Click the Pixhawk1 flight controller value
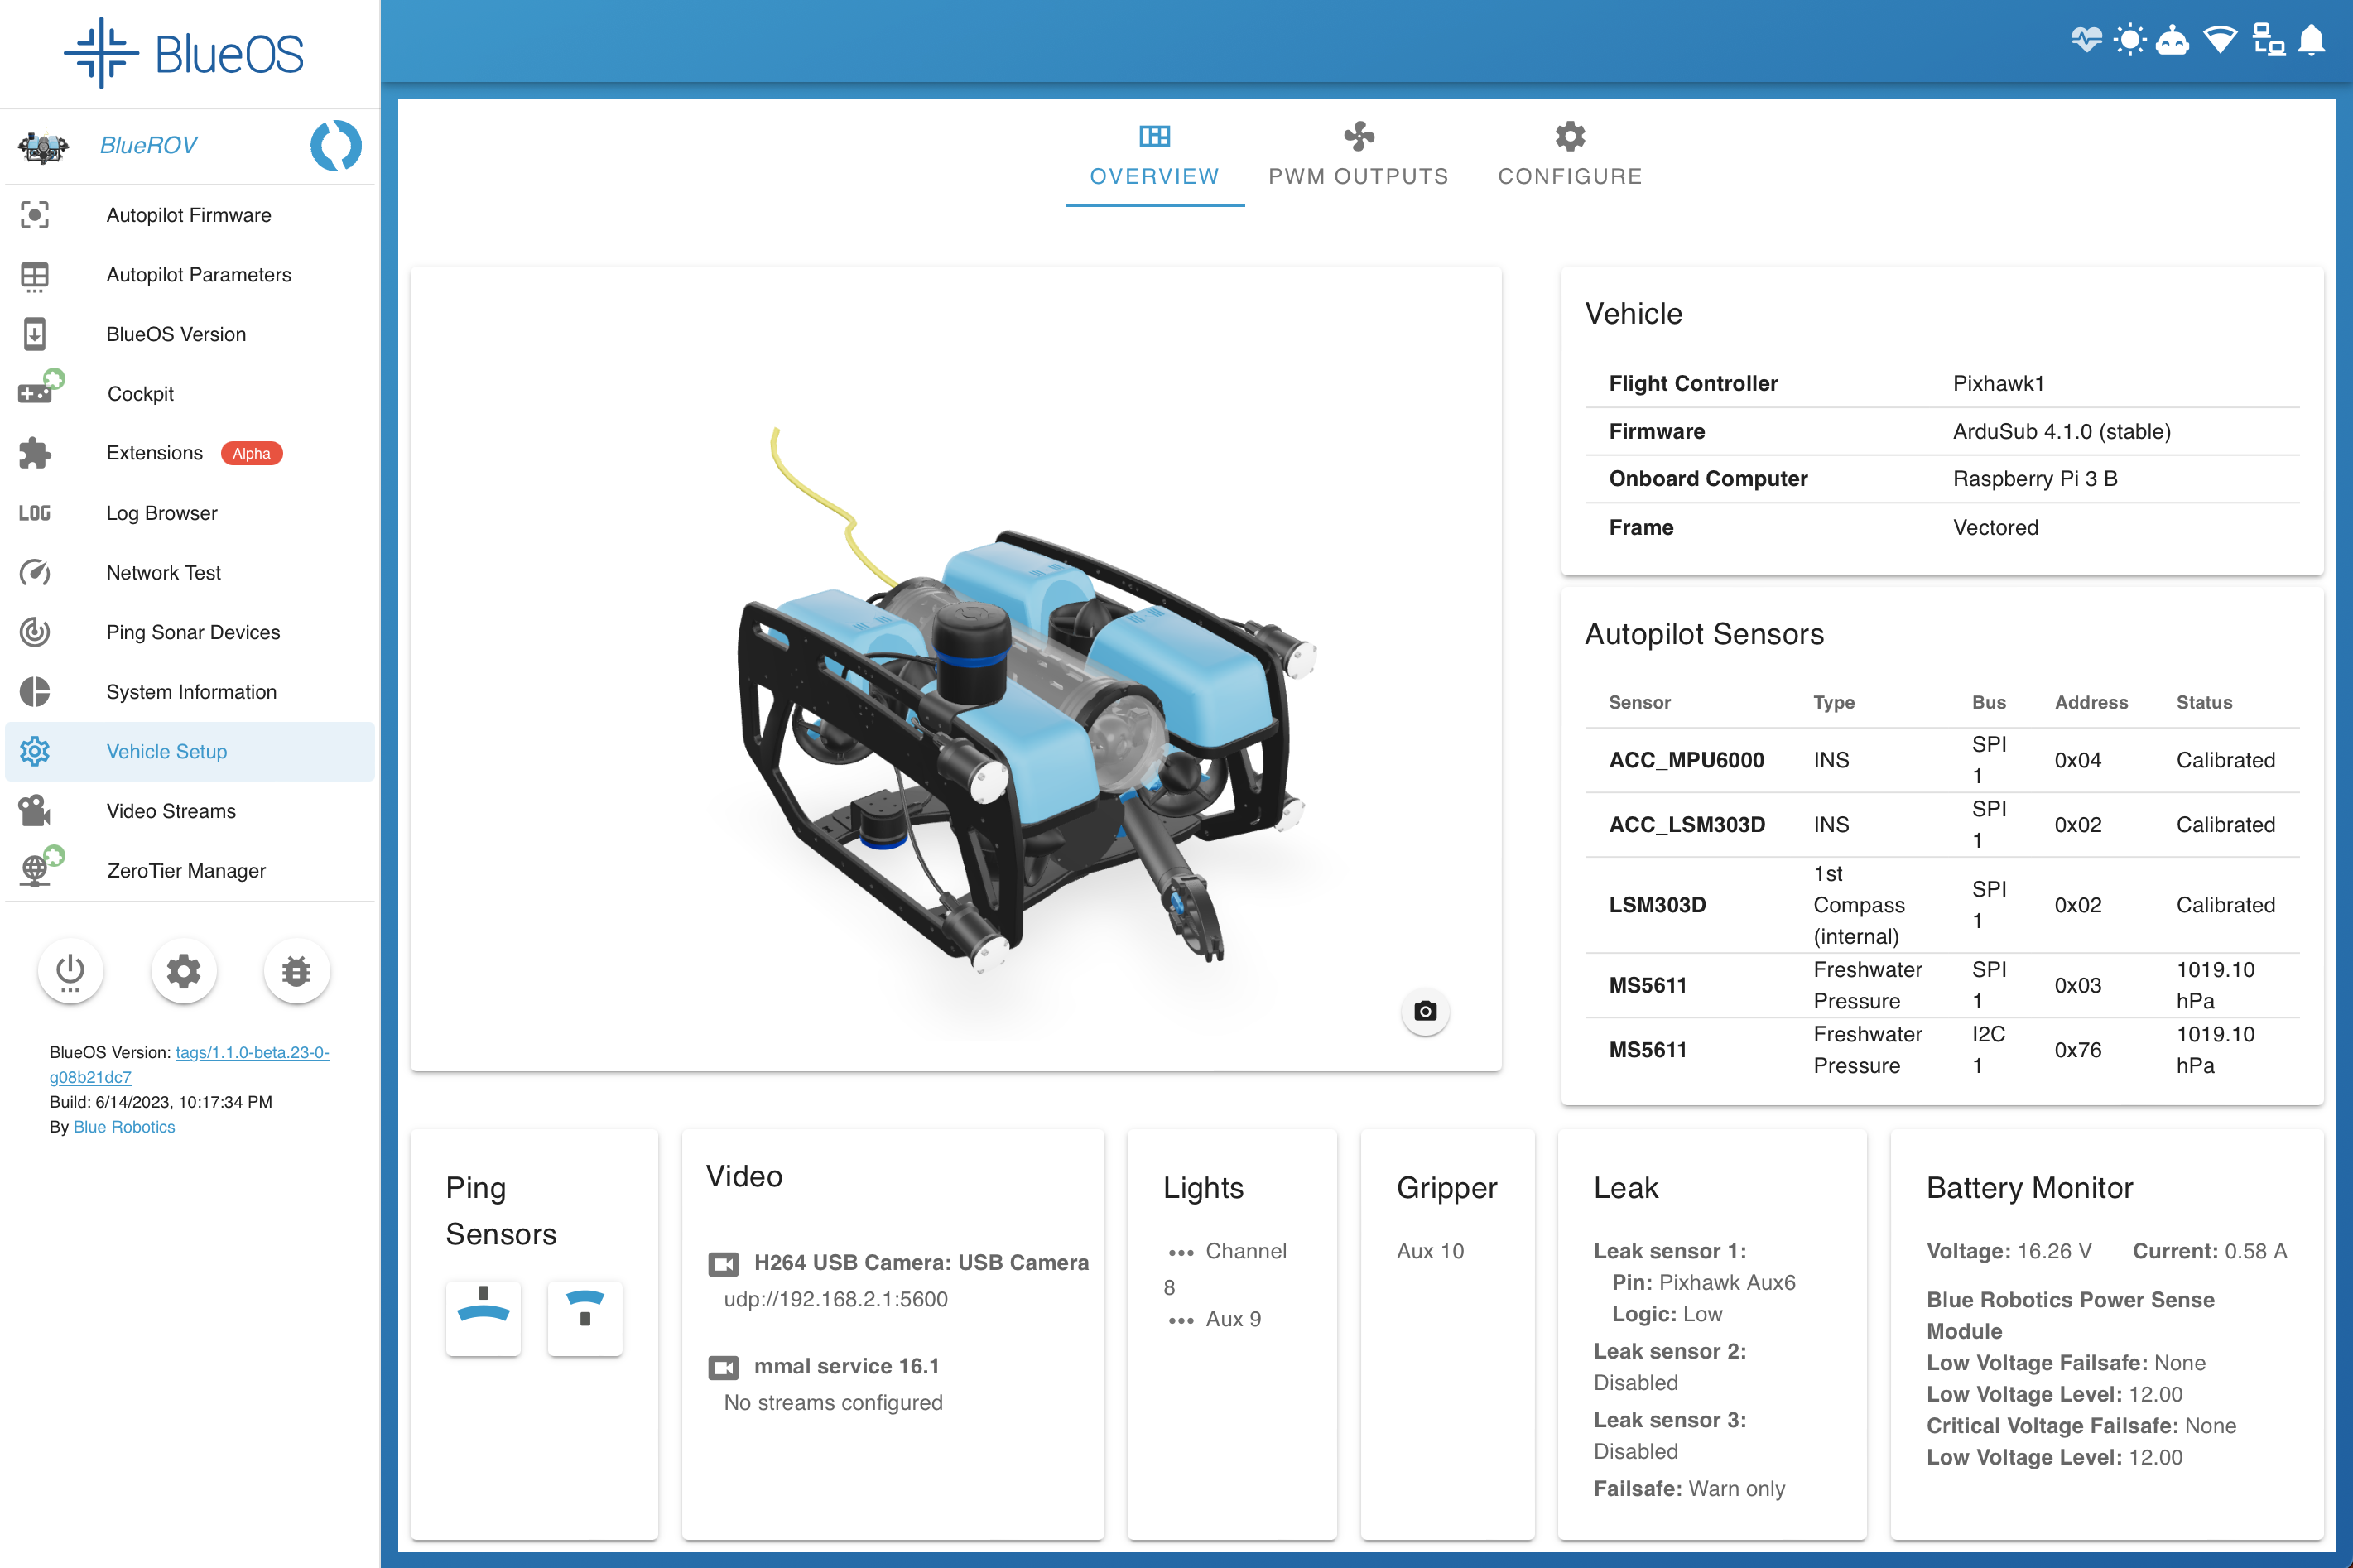This screenshot has height=1568, width=2353. coord(1998,383)
